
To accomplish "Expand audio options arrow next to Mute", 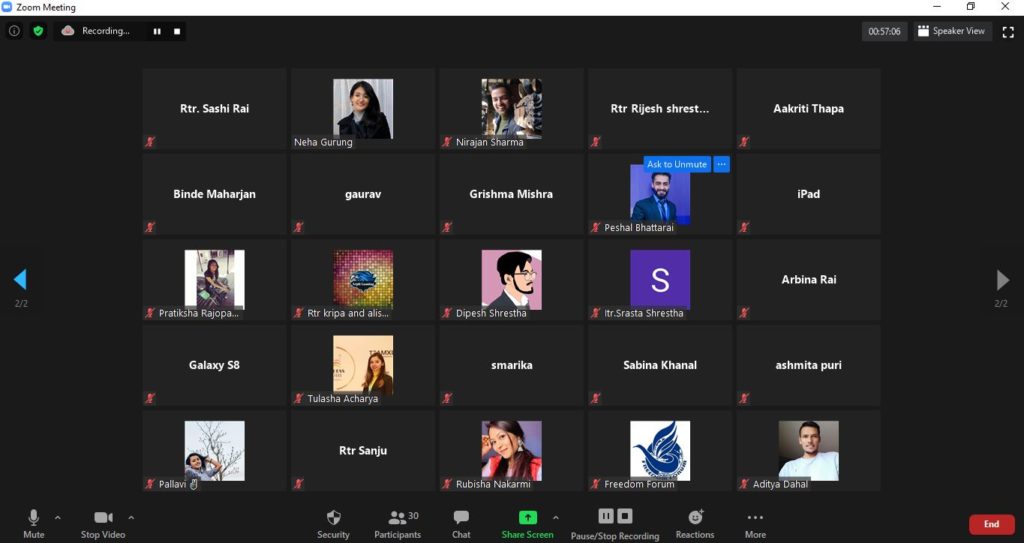I will (x=57, y=518).
